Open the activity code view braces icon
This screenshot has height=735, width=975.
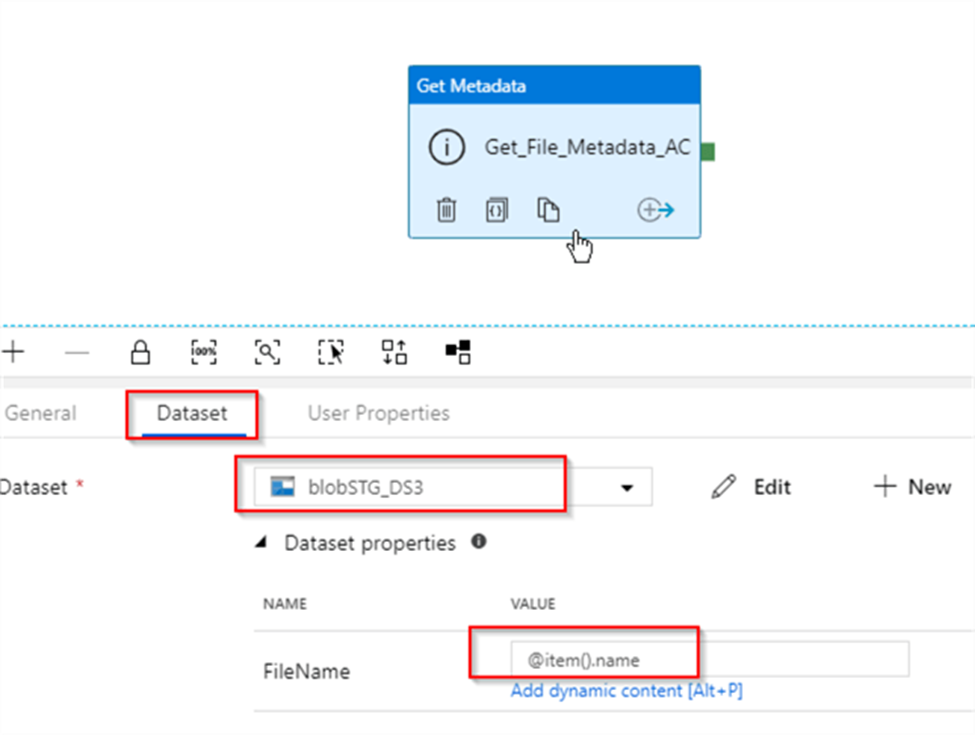(497, 210)
